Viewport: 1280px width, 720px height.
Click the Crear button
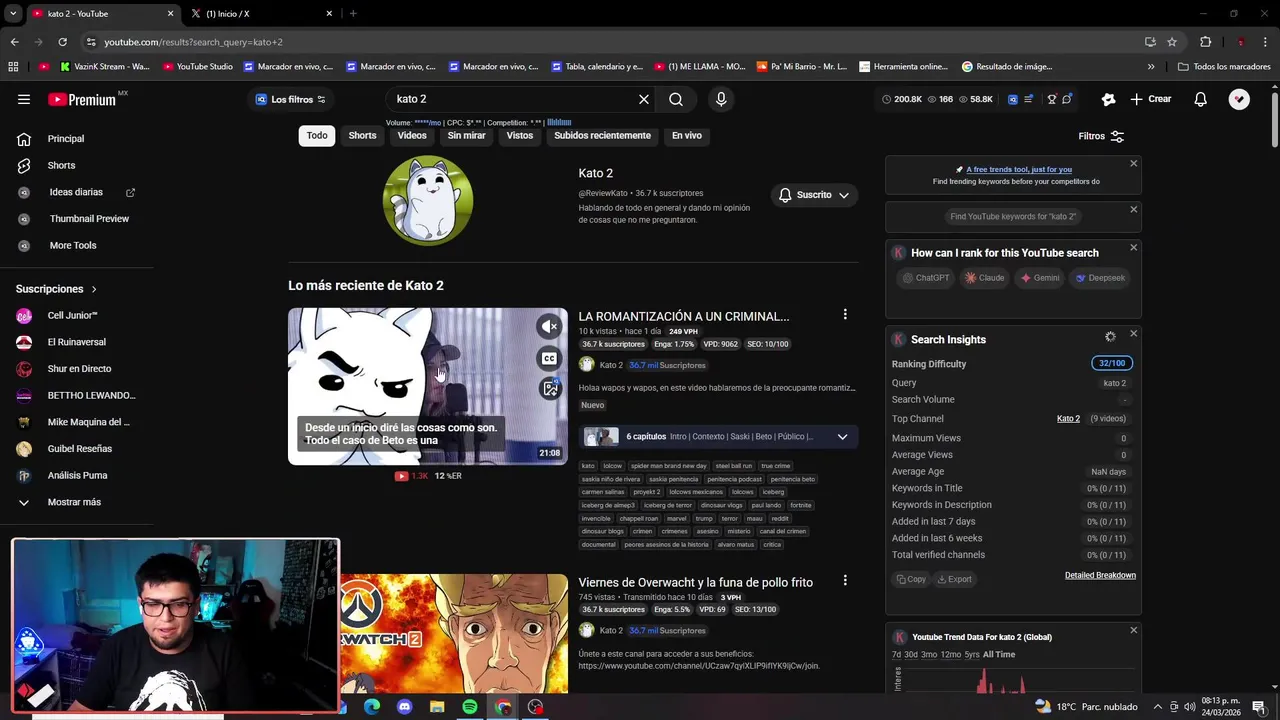click(x=1151, y=99)
